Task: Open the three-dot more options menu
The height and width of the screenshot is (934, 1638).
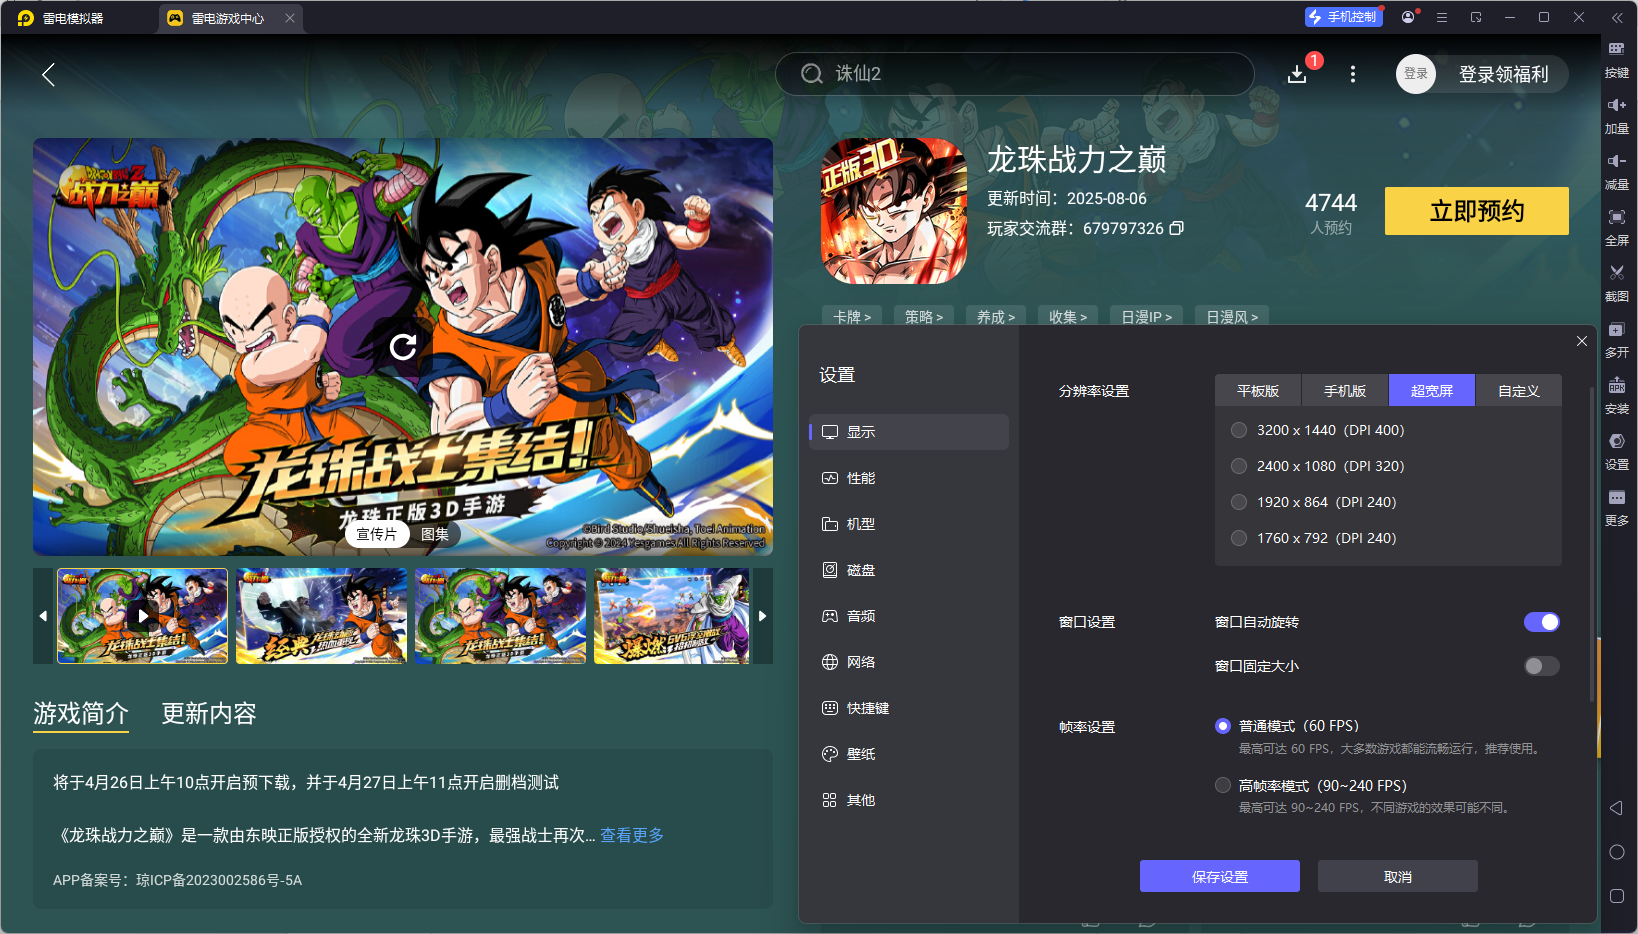Action: [x=1353, y=74]
